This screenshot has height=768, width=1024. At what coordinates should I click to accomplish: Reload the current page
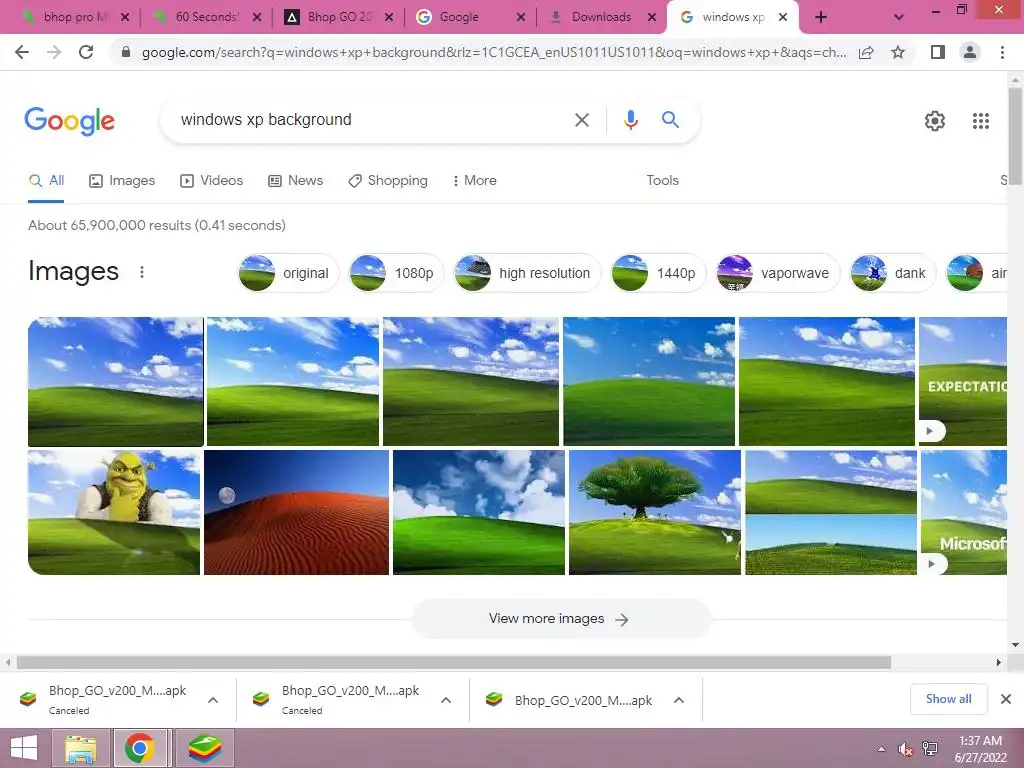(x=86, y=52)
